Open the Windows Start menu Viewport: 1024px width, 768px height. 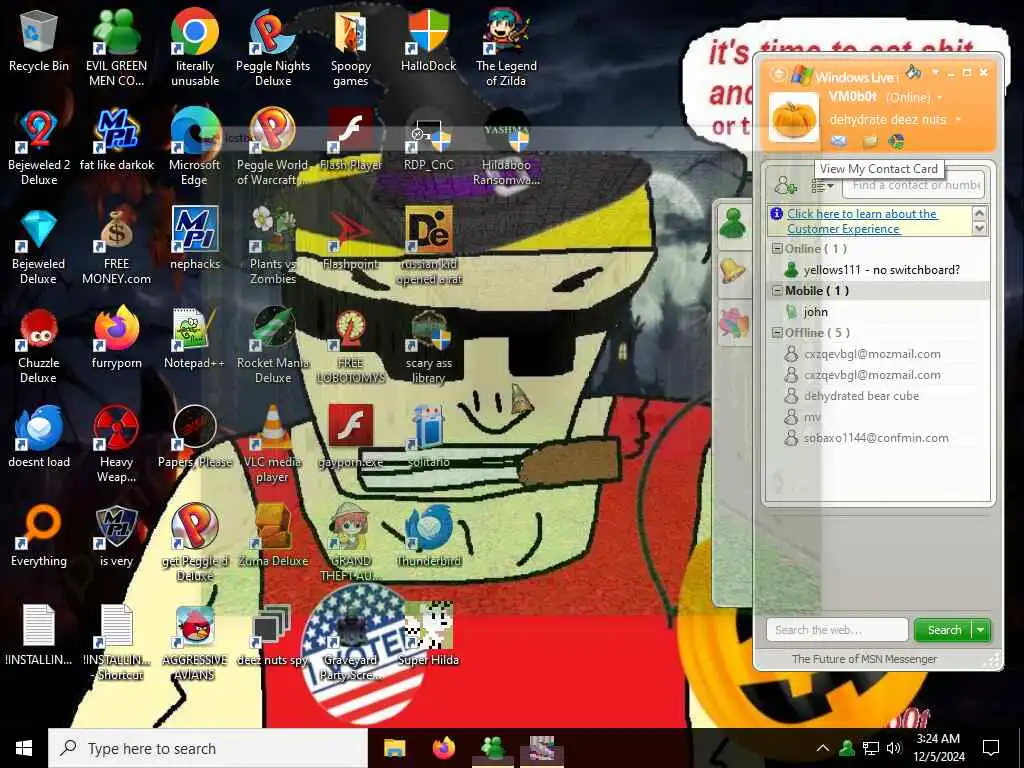coord(24,748)
